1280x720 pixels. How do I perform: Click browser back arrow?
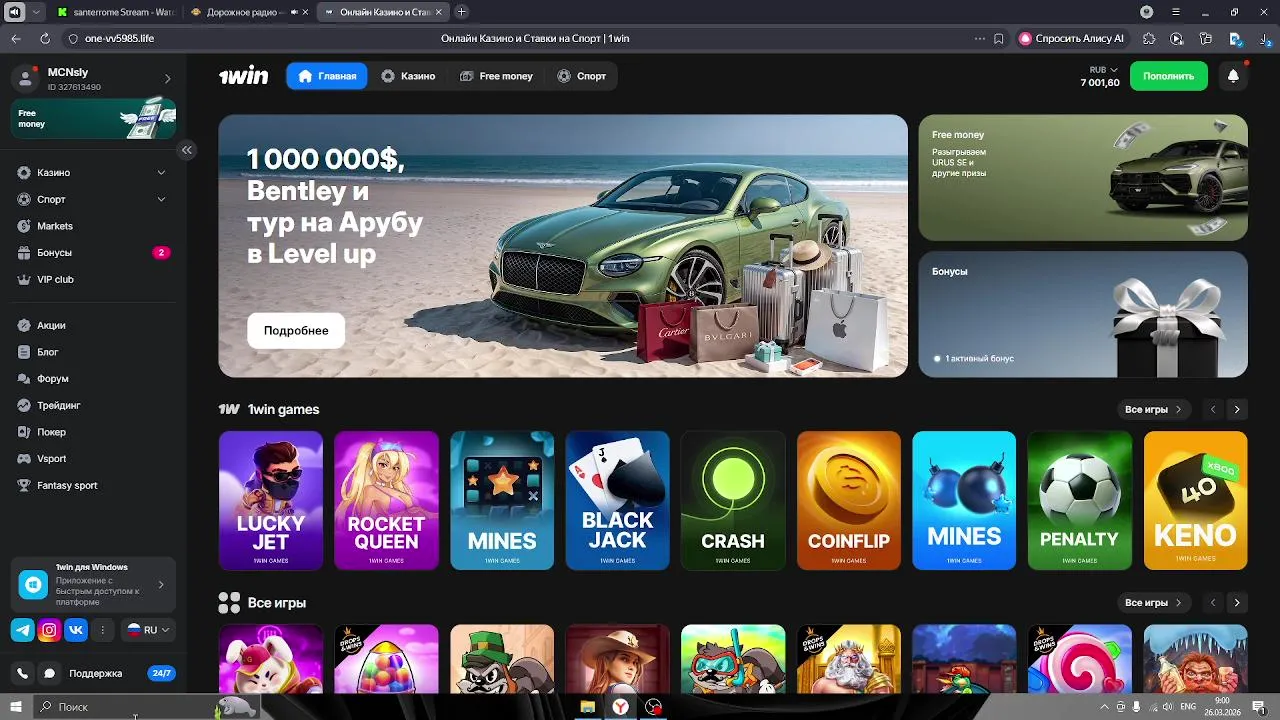click(16, 38)
